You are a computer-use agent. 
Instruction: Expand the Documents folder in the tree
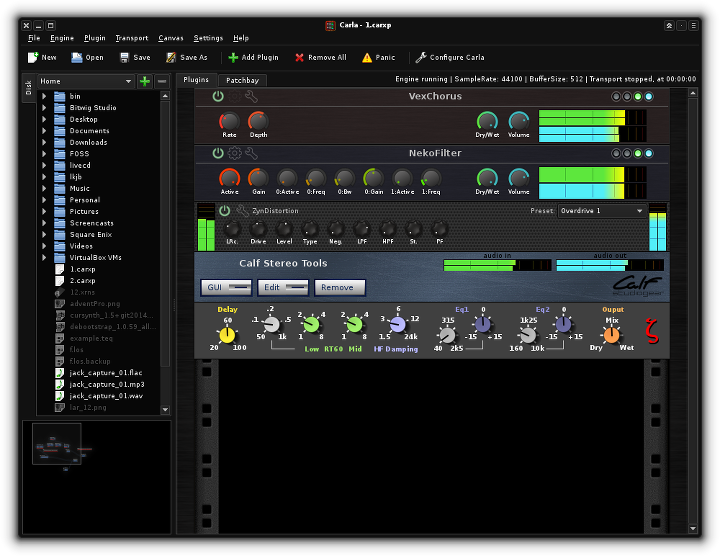(44, 131)
